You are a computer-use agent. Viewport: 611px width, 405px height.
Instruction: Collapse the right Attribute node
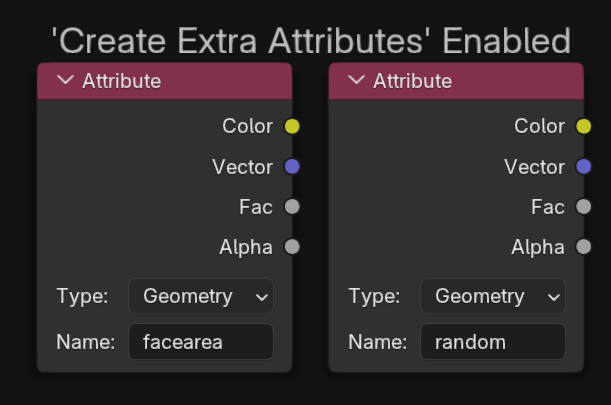[x=357, y=81]
